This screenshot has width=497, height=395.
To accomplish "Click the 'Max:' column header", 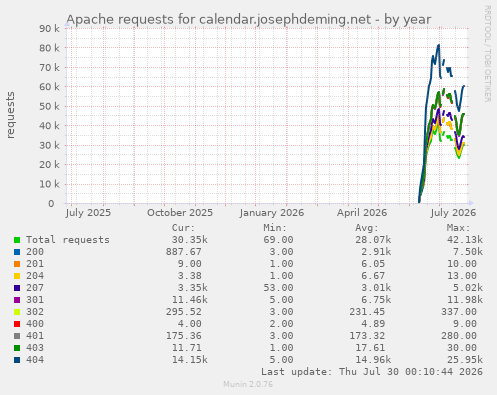I will point(458,228).
